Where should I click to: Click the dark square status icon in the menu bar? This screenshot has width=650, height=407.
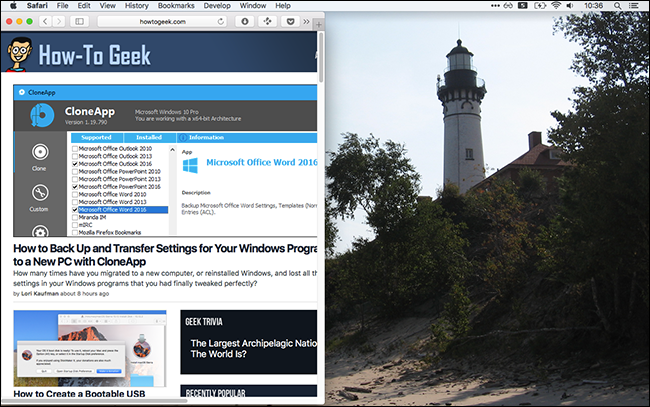click(x=523, y=5)
